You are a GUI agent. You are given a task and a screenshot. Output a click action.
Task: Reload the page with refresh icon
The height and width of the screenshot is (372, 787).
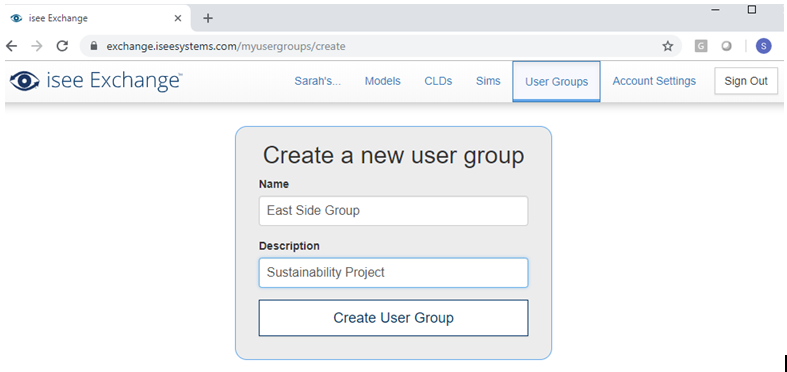[x=62, y=46]
